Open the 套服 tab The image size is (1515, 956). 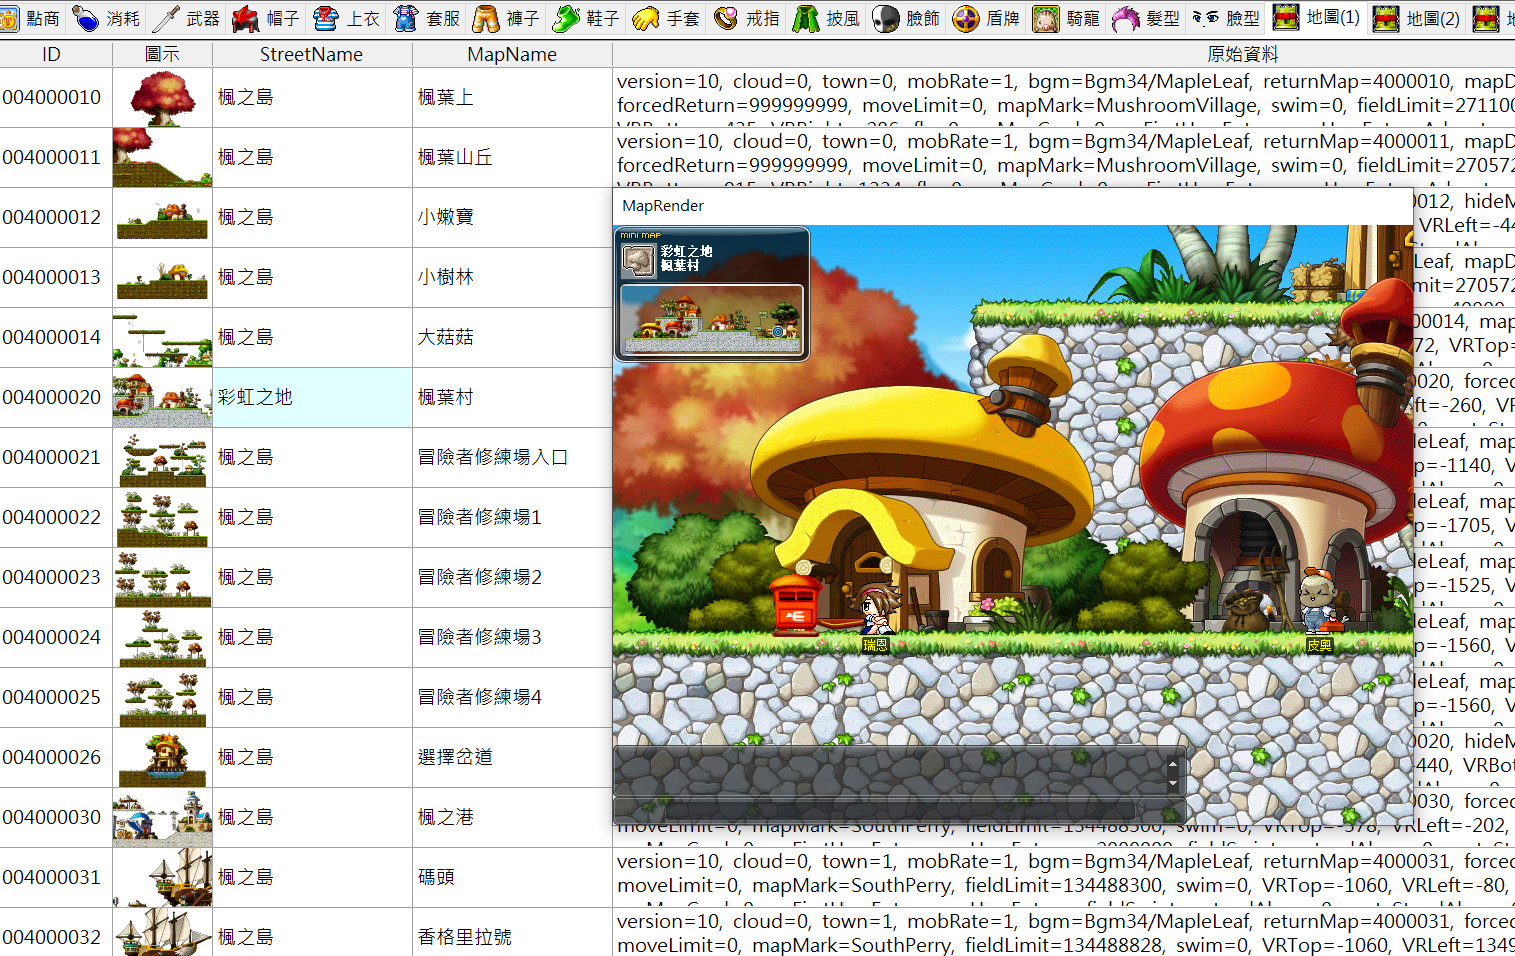pos(427,18)
